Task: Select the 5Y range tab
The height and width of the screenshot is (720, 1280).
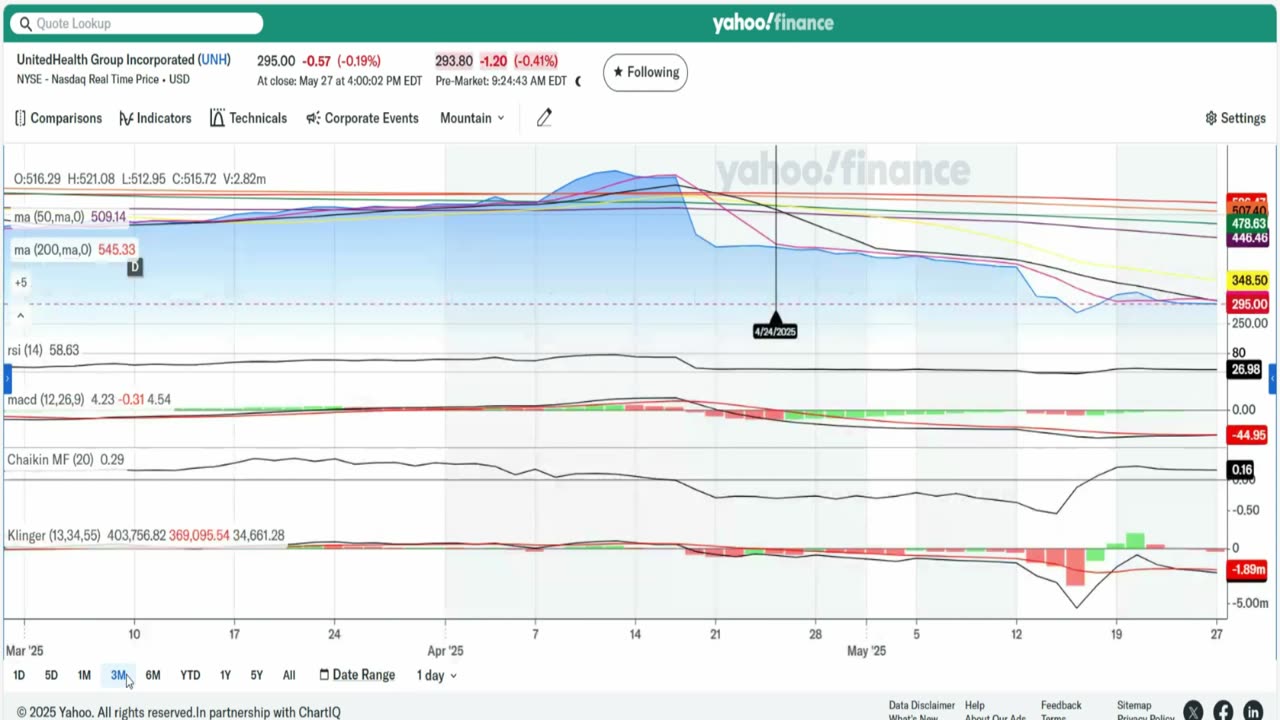Action: pos(257,675)
